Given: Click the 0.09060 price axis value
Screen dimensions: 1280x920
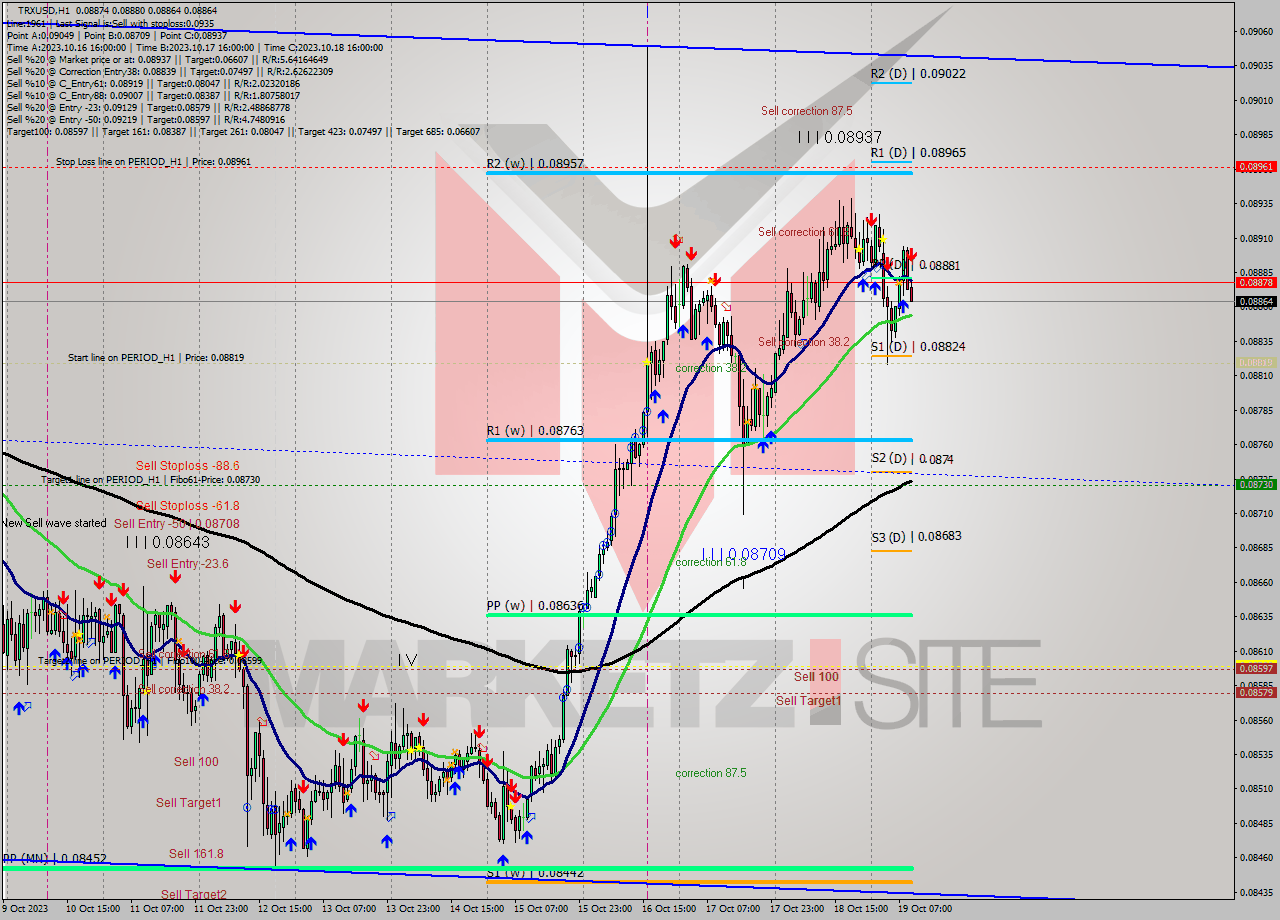Looking at the screenshot, I should (x=1255, y=31).
